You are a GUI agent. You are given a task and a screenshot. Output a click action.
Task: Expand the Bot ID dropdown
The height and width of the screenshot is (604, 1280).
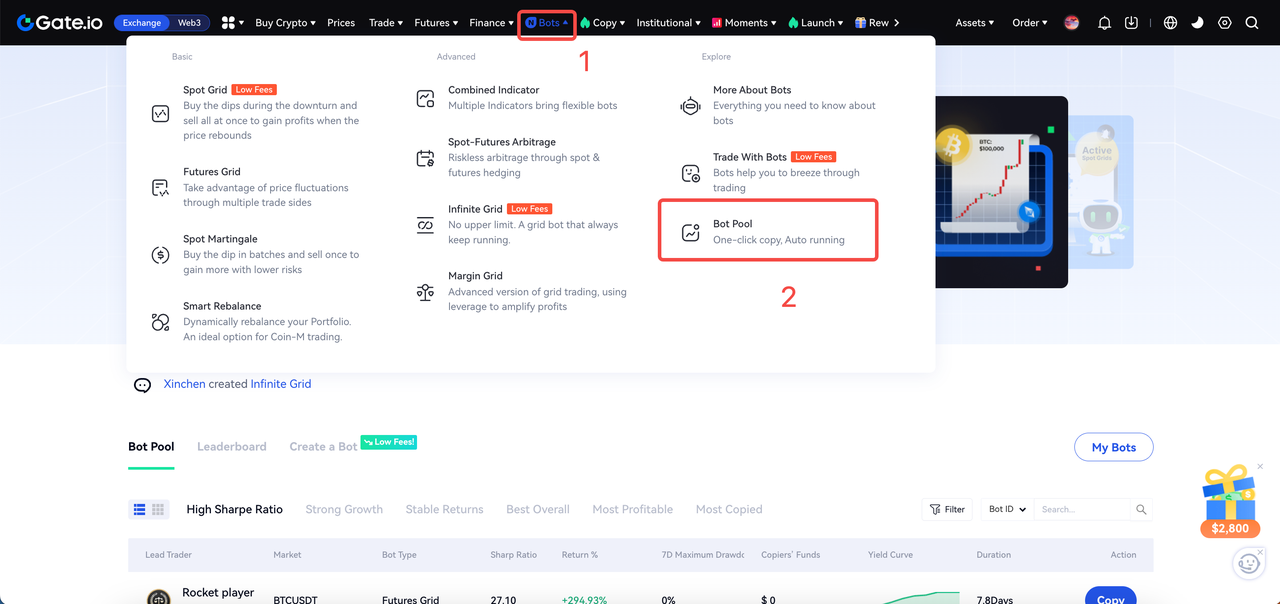click(x=1007, y=510)
